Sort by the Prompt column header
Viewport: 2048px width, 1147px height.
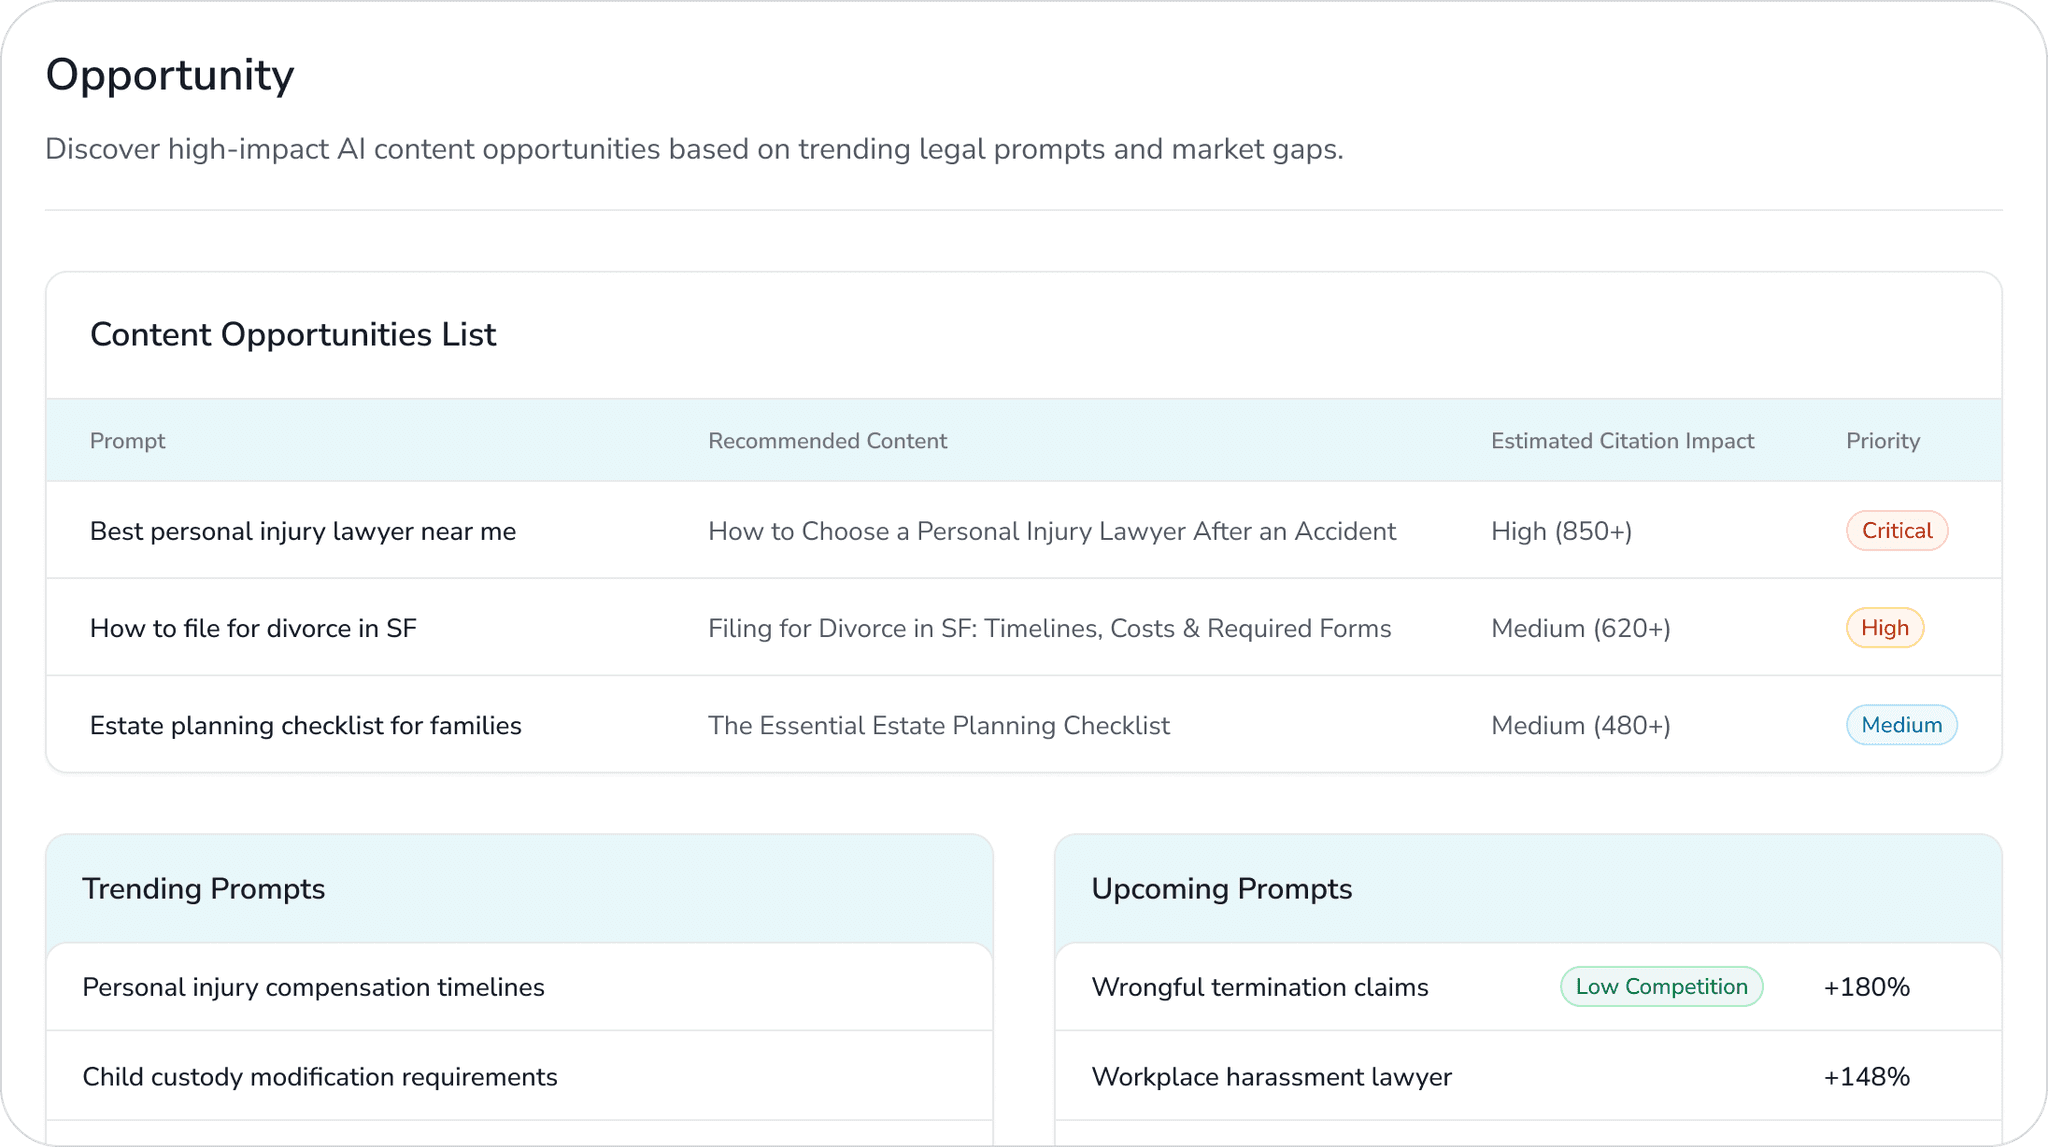click(x=127, y=441)
